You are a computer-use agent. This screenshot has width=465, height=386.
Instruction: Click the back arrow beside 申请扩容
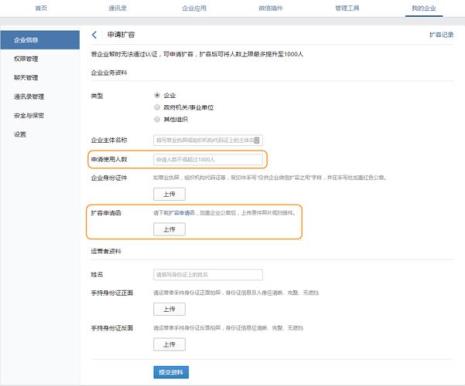pos(94,35)
